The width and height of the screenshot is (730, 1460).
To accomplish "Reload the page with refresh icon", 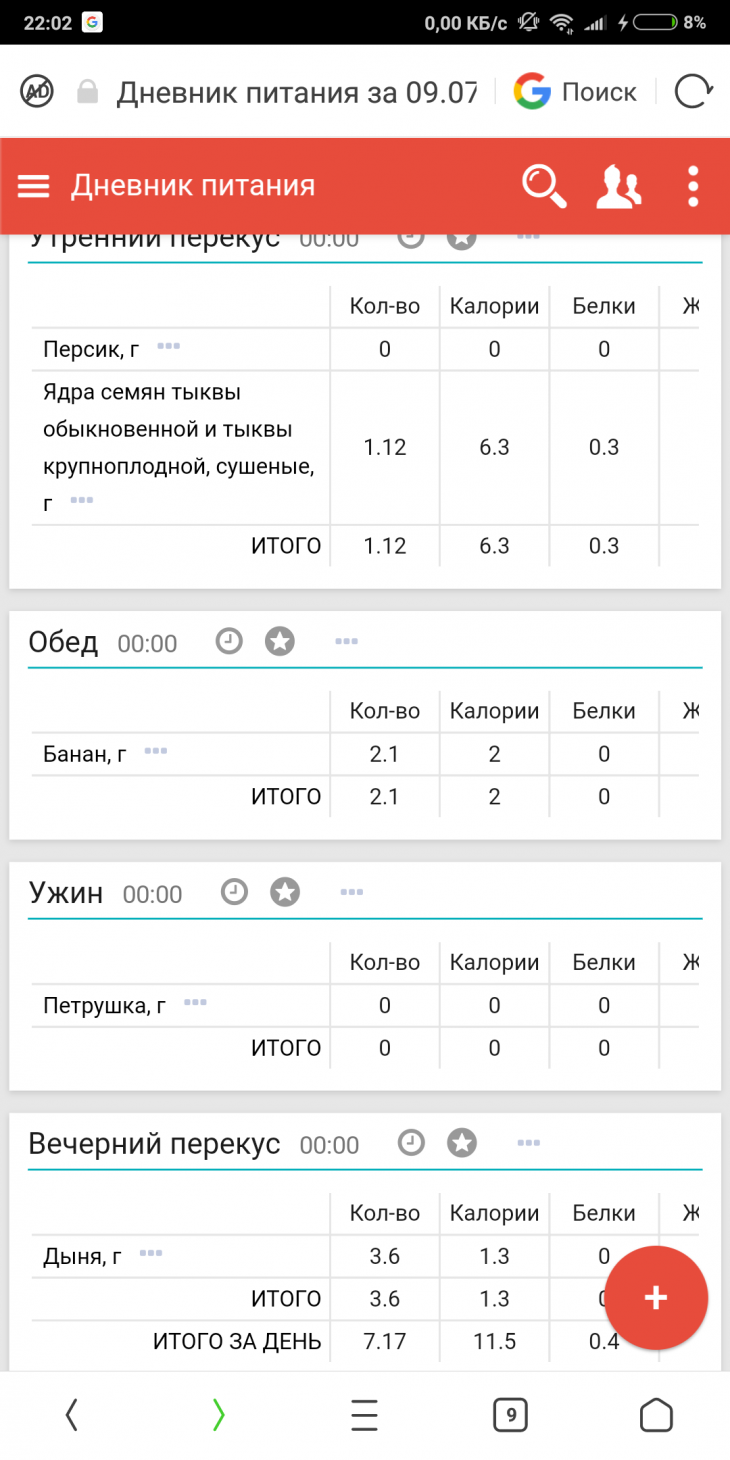I will coord(692,92).
